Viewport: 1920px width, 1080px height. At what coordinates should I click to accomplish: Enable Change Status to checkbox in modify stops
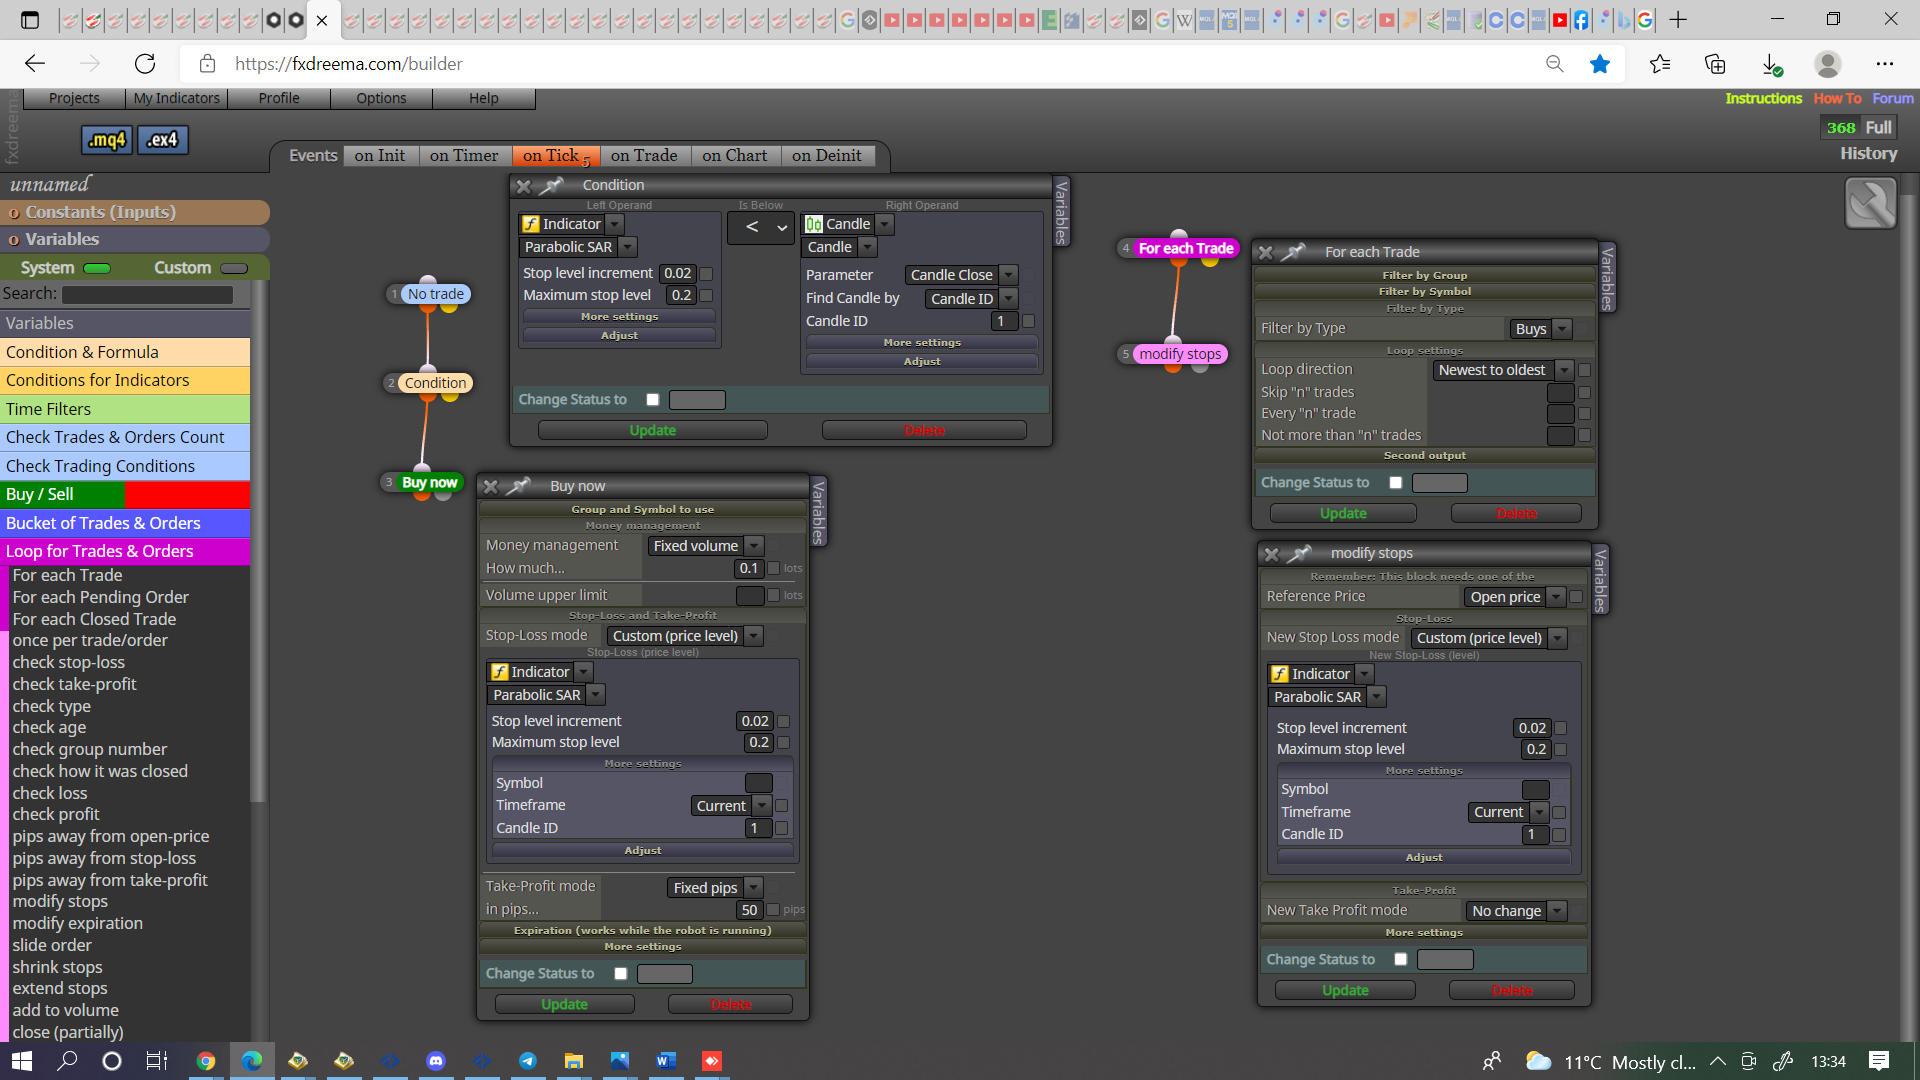coord(1401,960)
